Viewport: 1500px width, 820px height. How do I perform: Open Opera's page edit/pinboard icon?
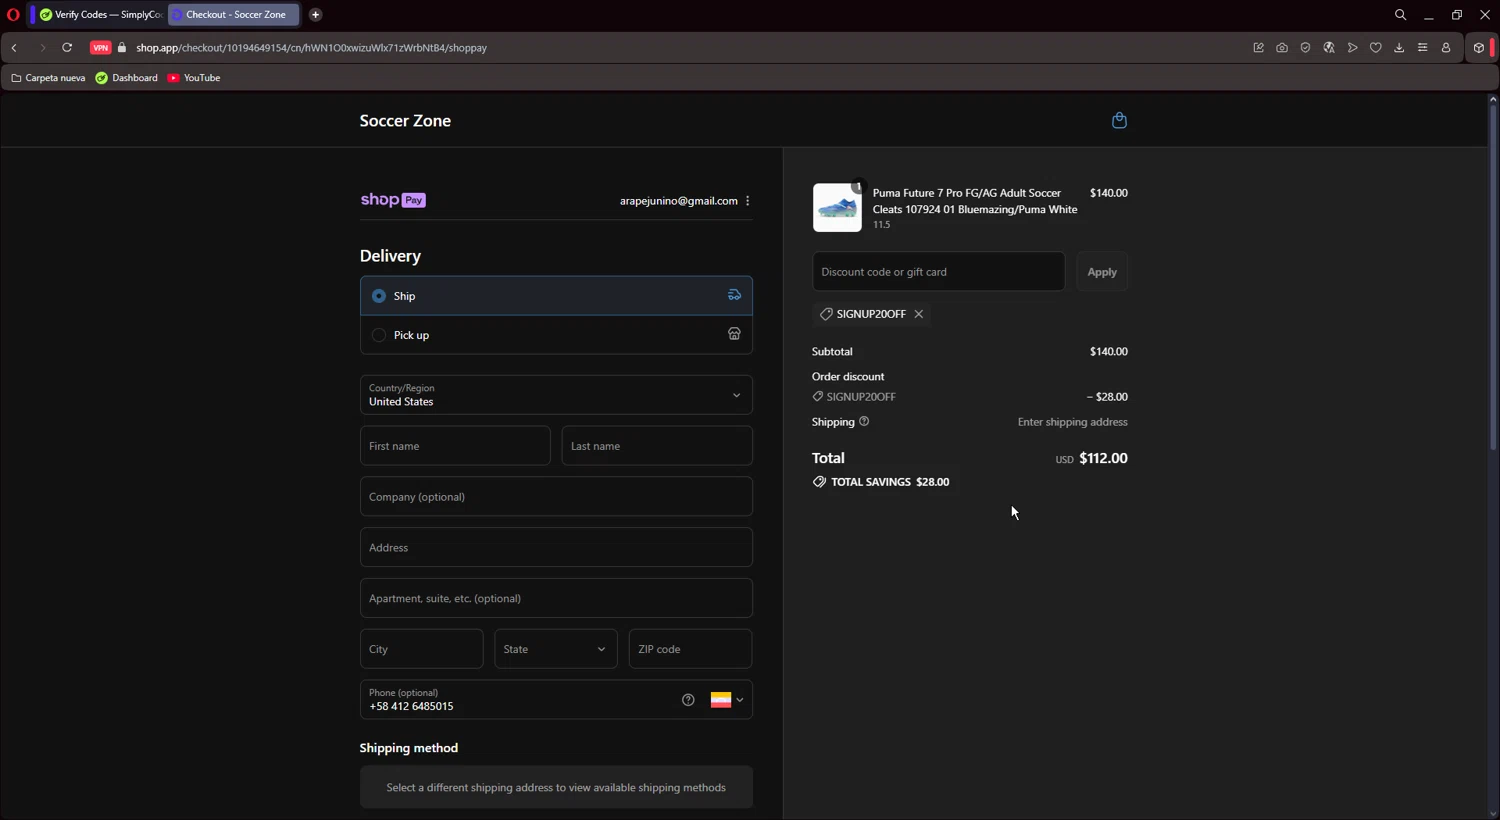pos(1258,48)
